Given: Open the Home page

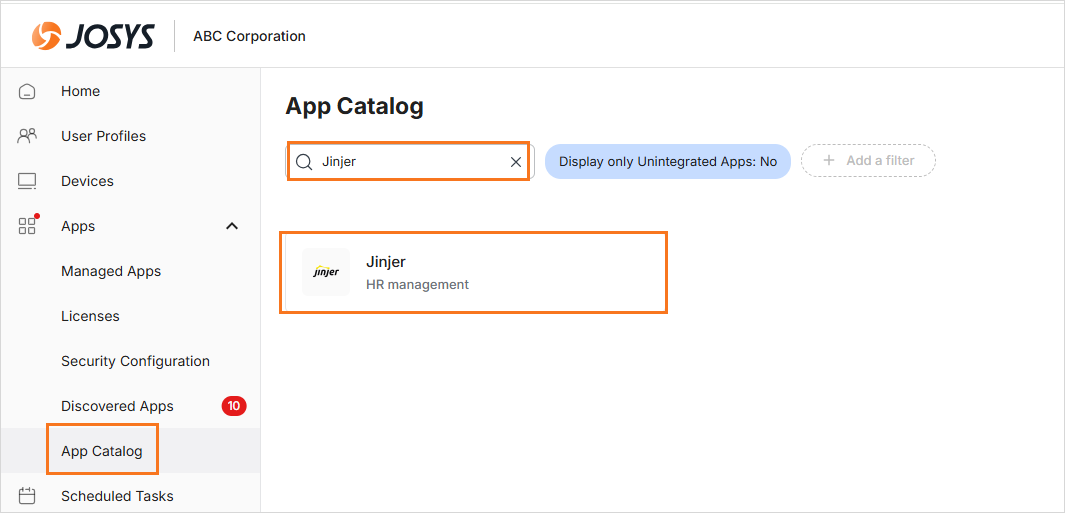Looking at the screenshot, I should coord(80,91).
